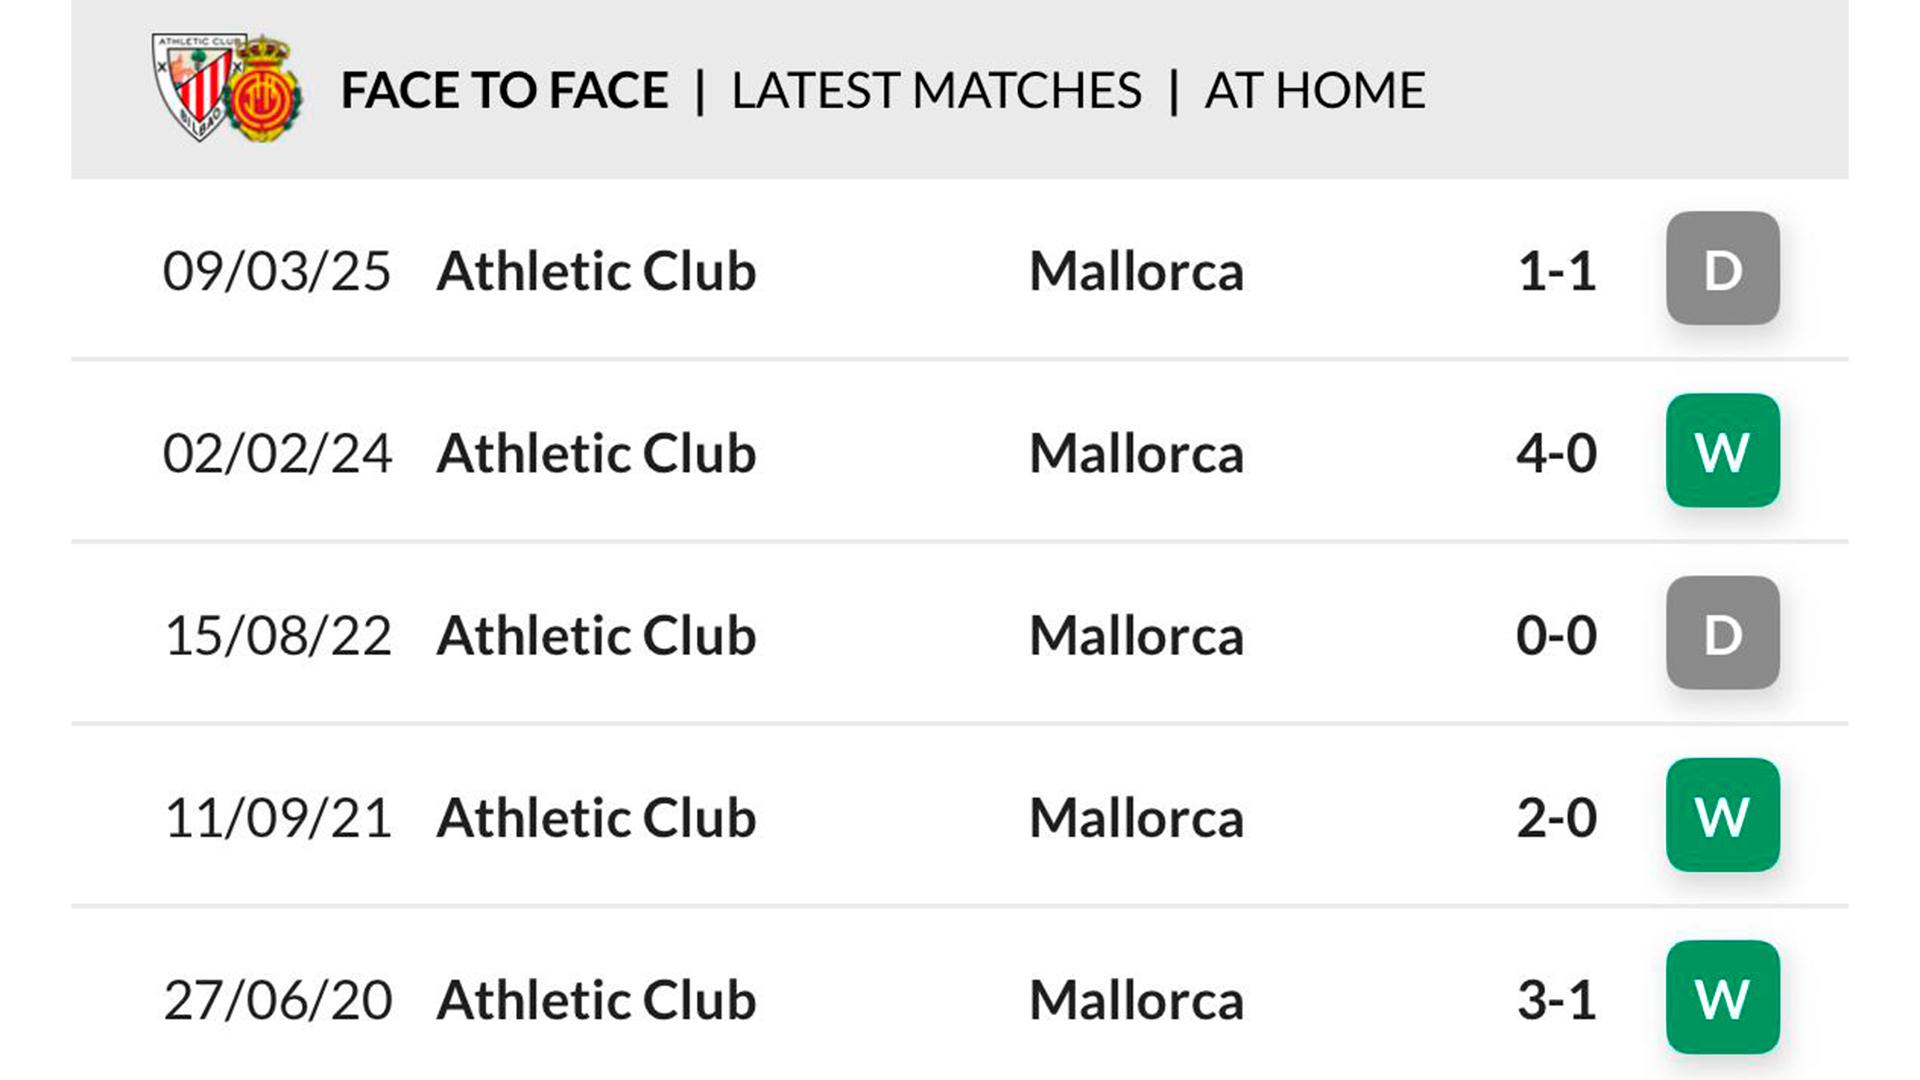Click the win badge for 02/02/24 match
The height and width of the screenshot is (1080, 1920).
point(1722,451)
